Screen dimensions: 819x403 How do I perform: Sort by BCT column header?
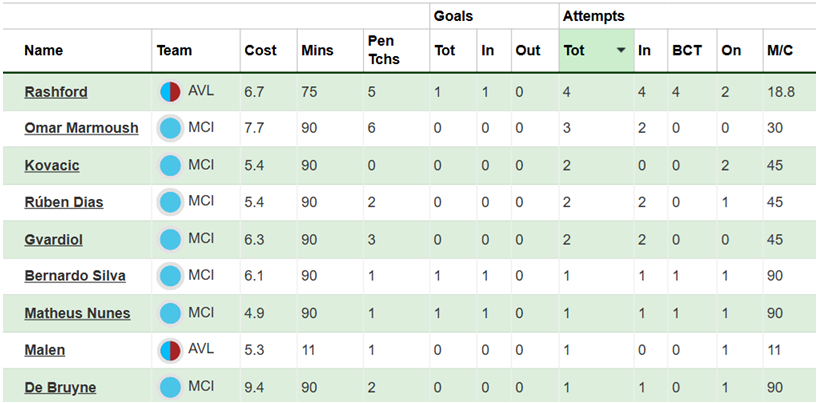(687, 51)
